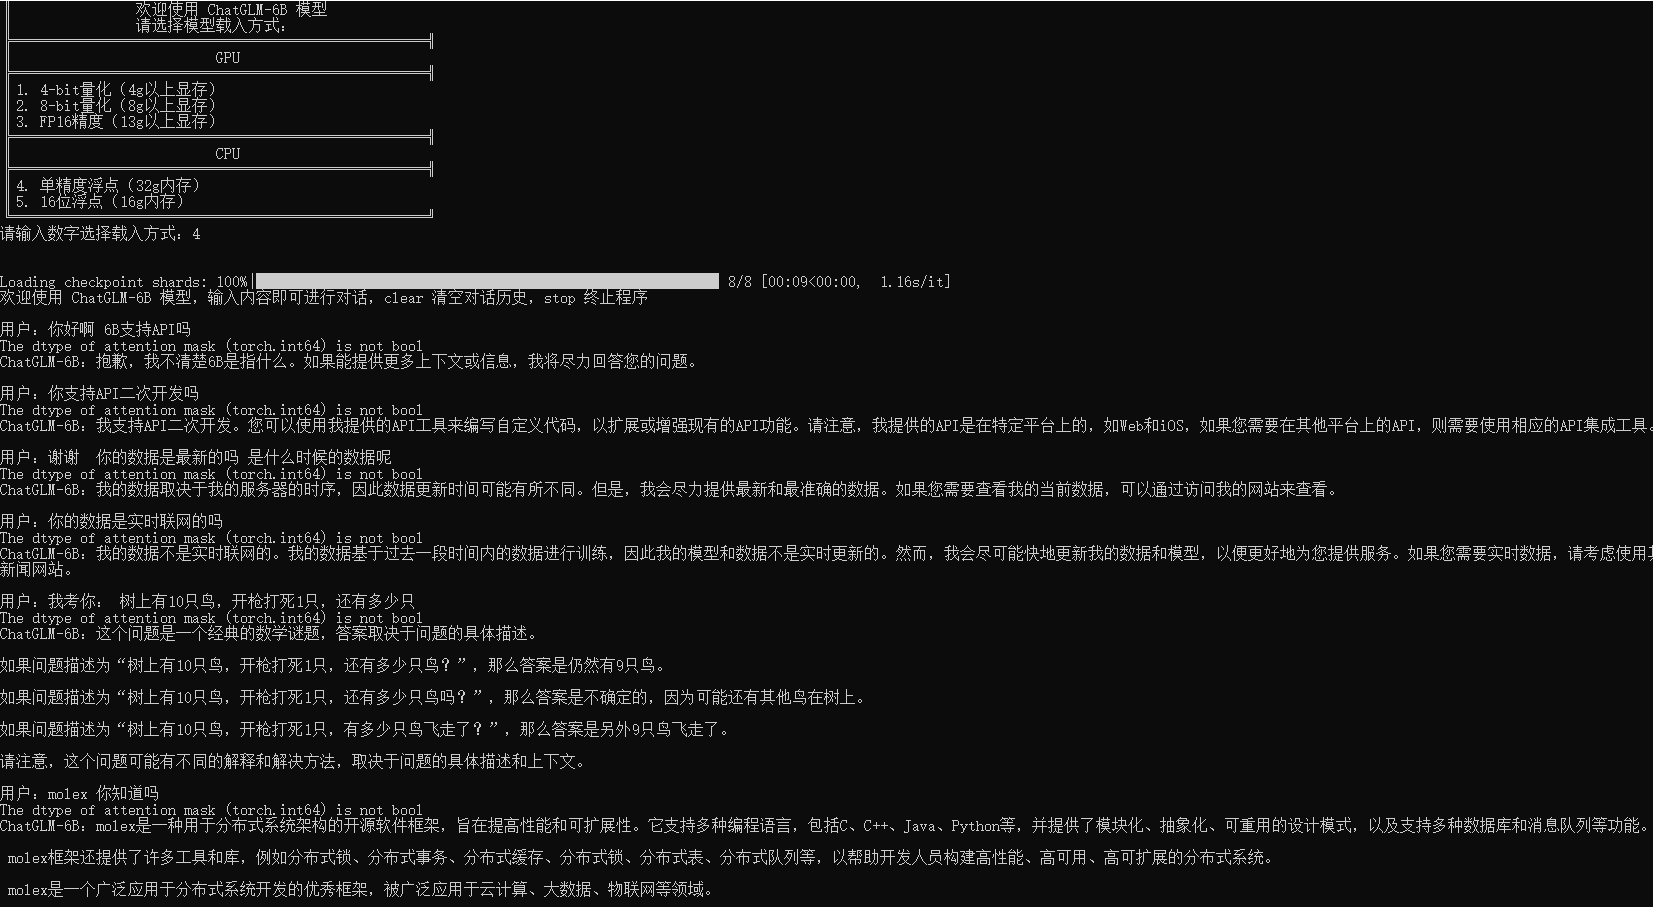
Task: Click the user line '我考你: 树上有10只鸟'
Action: pos(208,602)
